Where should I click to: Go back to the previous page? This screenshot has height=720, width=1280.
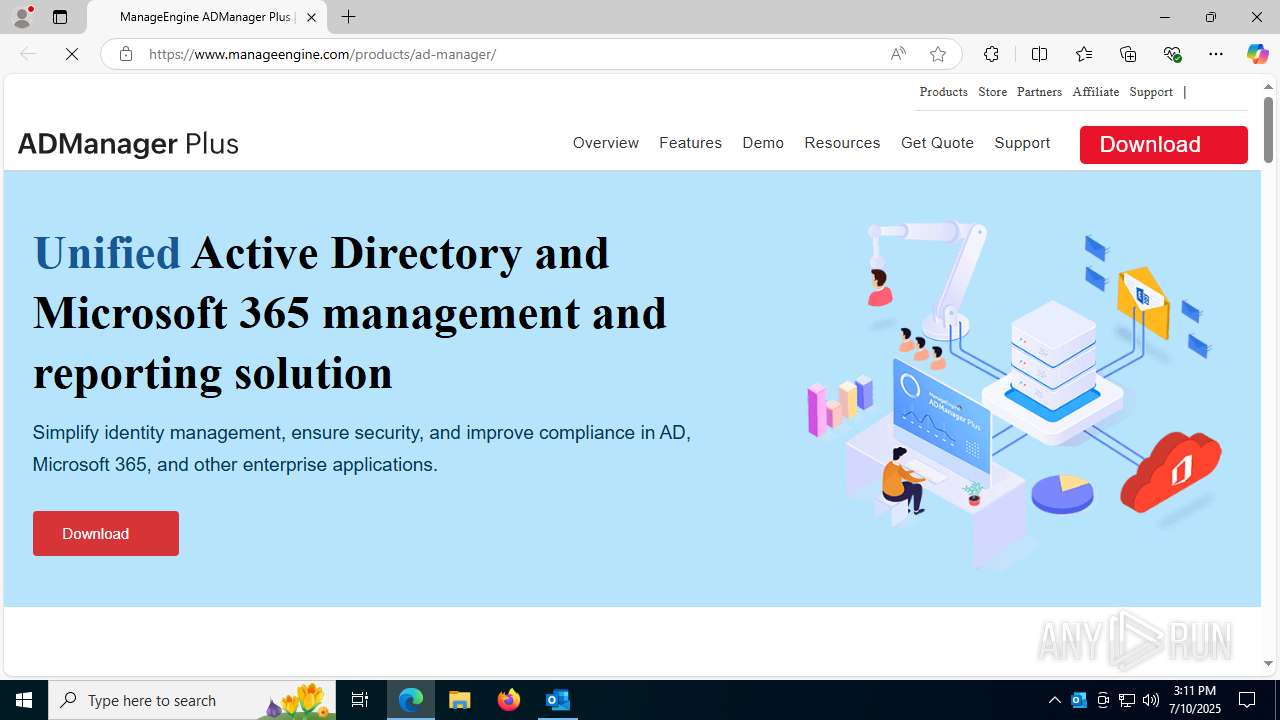point(28,54)
